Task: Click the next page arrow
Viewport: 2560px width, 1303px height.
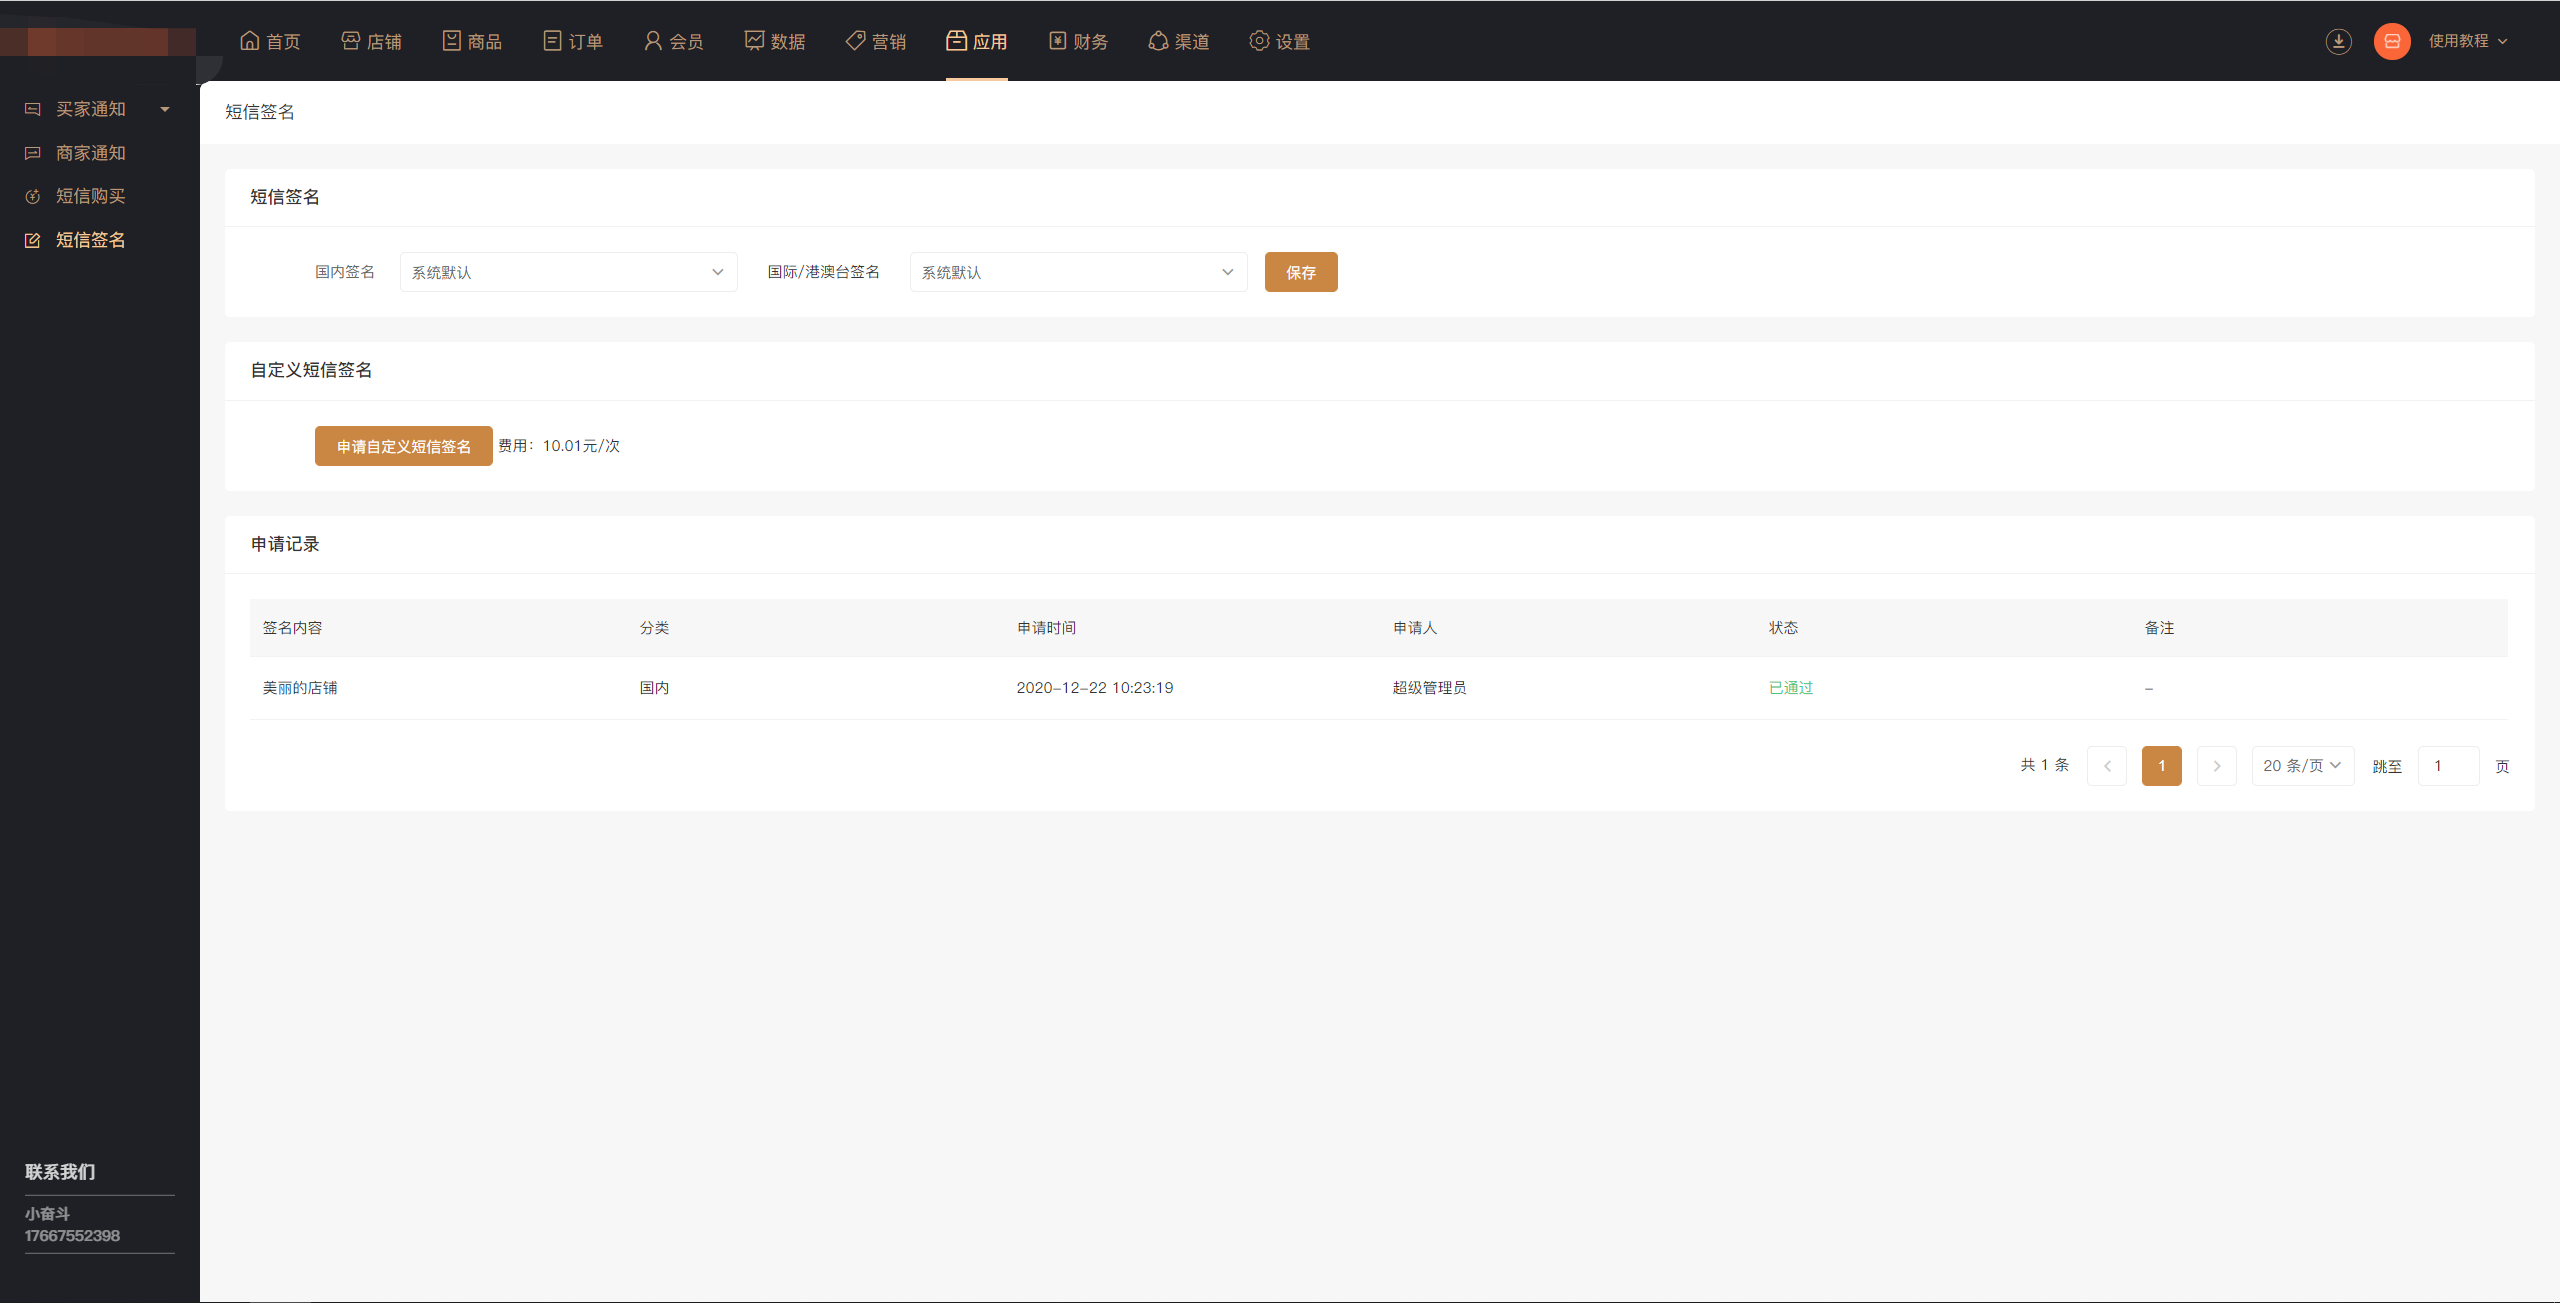Action: pyautogui.click(x=2216, y=766)
